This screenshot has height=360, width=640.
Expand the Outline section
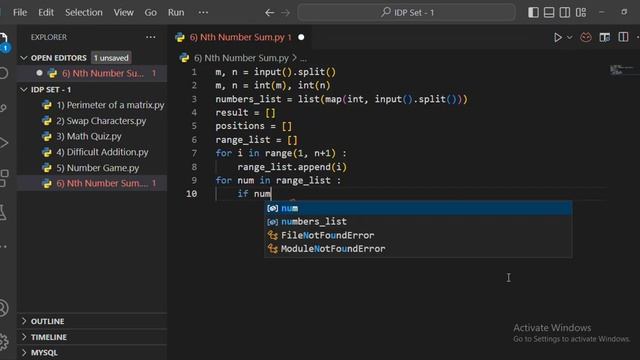92,321
